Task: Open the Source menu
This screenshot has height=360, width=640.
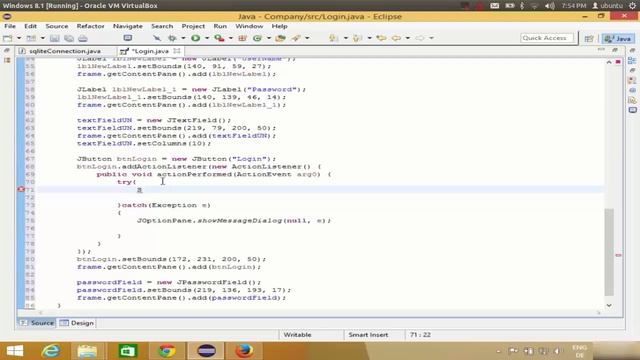Action: click(x=57, y=26)
